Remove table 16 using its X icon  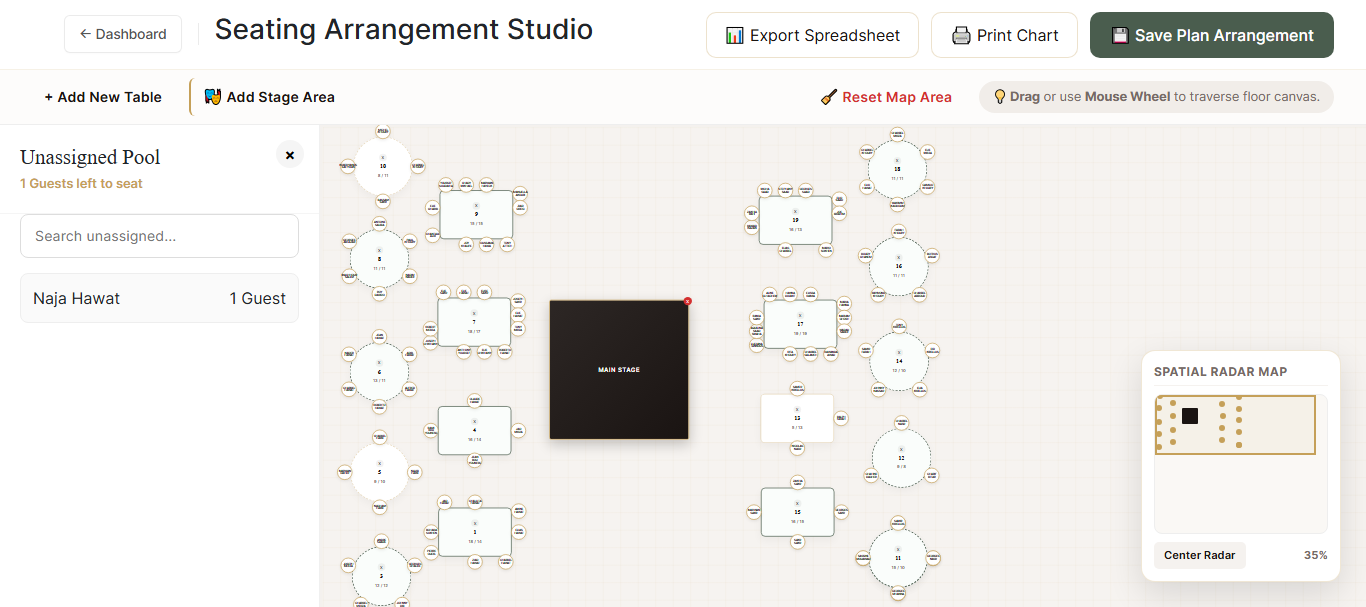[898, 257]
